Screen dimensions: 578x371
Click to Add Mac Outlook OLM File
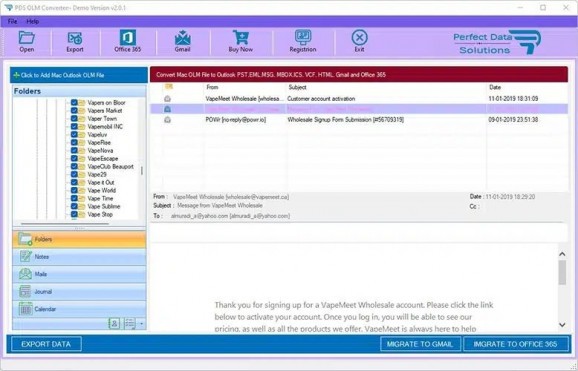[x=79, y=75]
